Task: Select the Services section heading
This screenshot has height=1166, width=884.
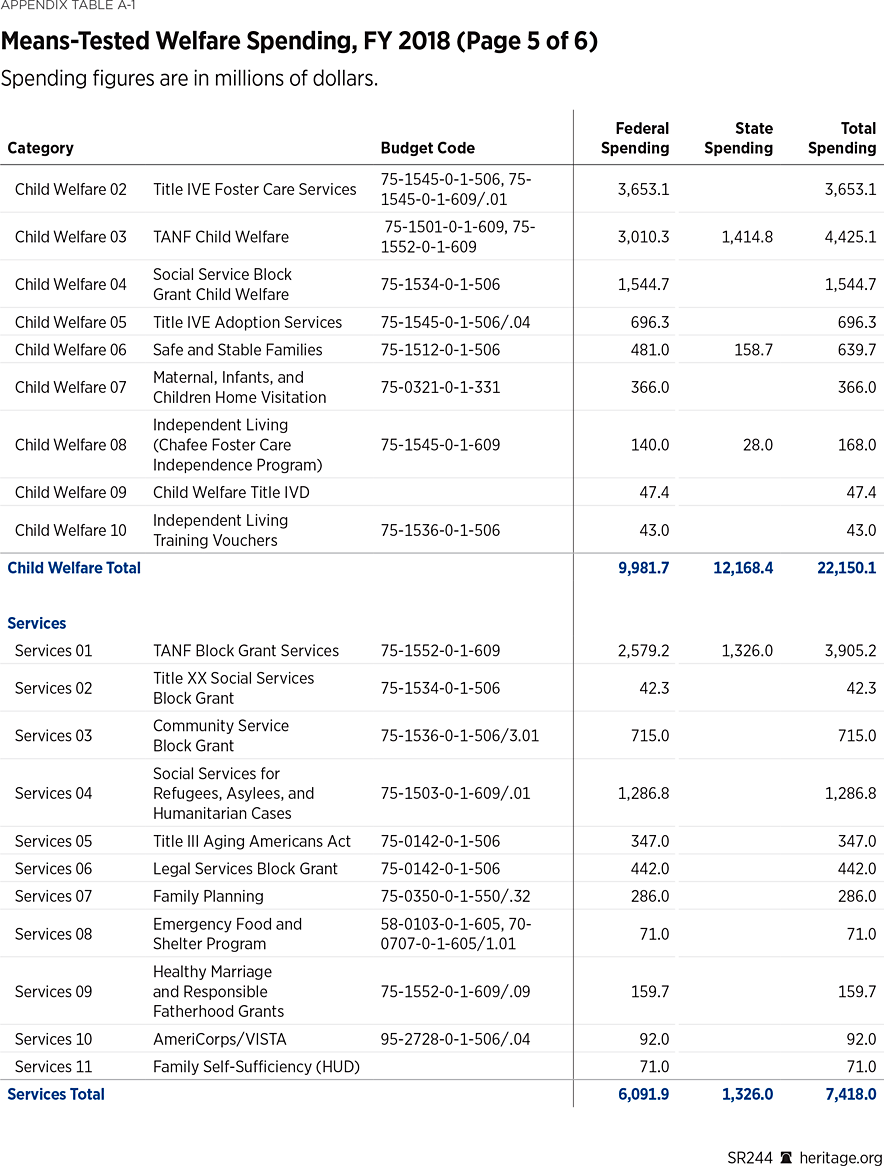Action: pyautogui.click(x=36, y=623)
